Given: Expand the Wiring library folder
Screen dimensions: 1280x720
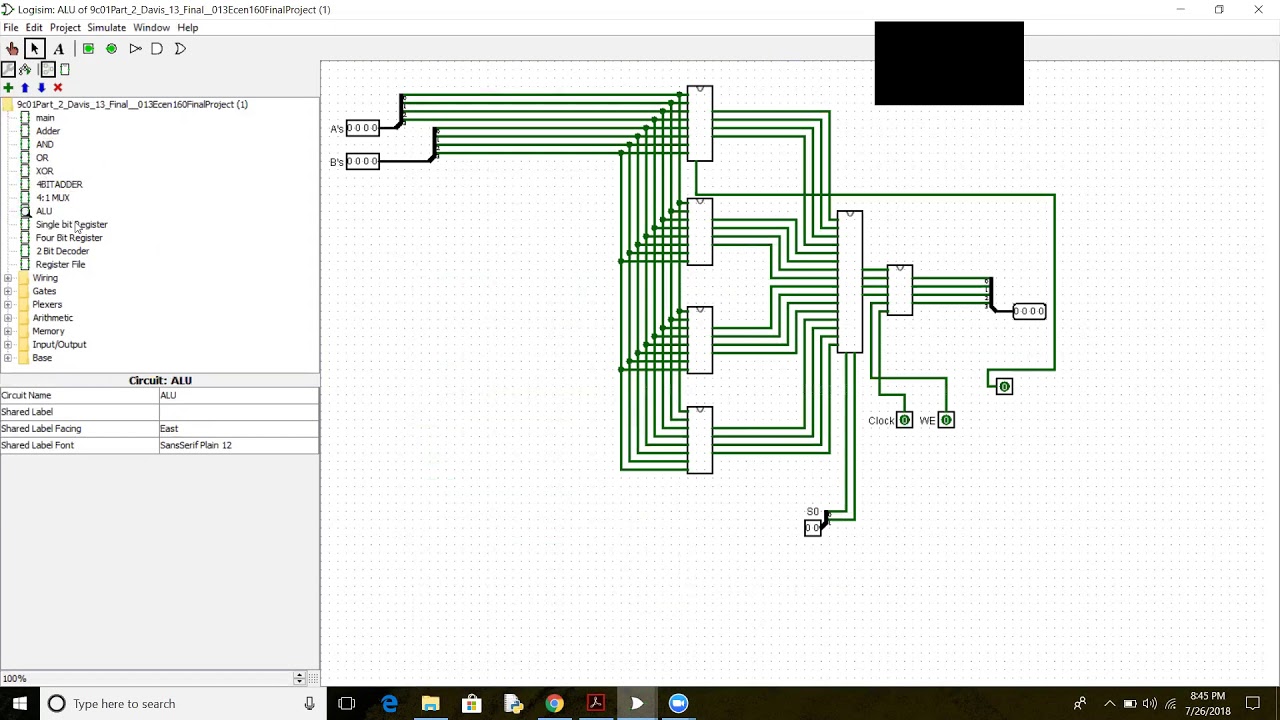Looking at the screenshot, I should pos(8,278).
